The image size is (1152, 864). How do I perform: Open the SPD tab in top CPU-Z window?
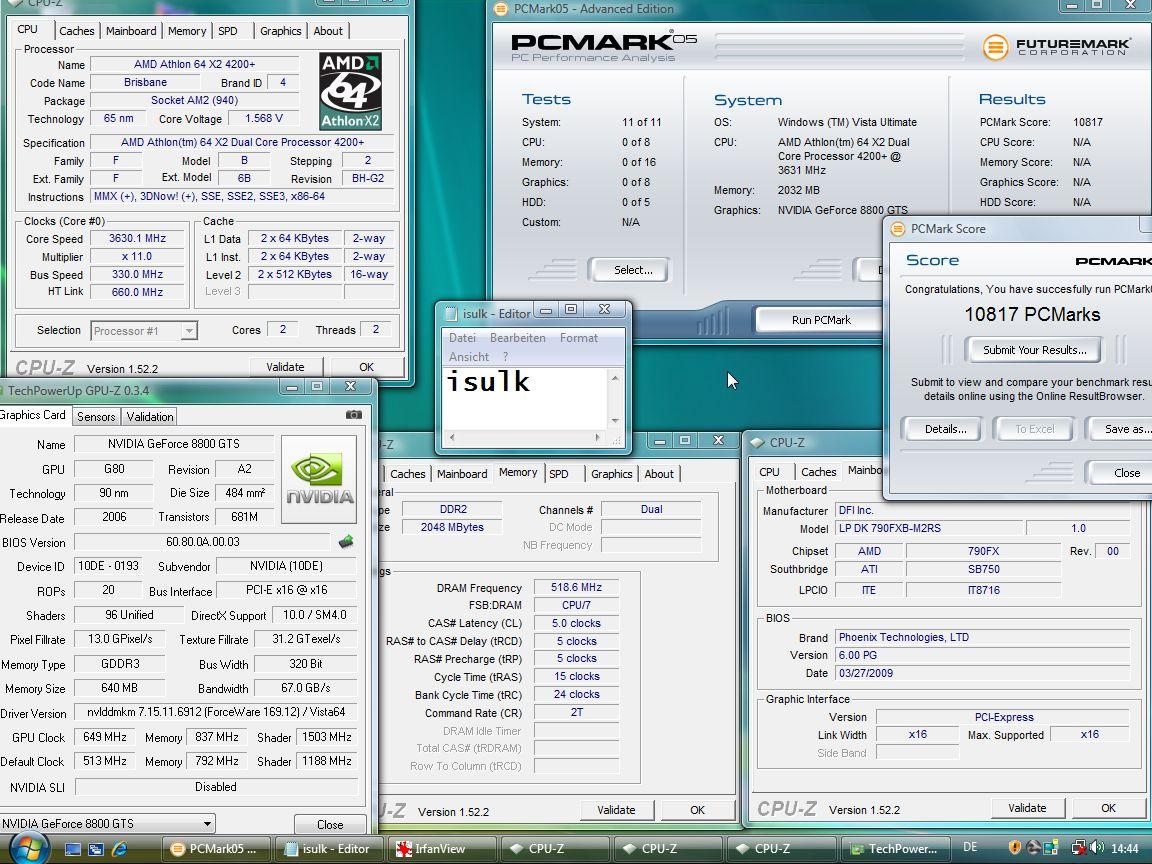pos(228,31)
